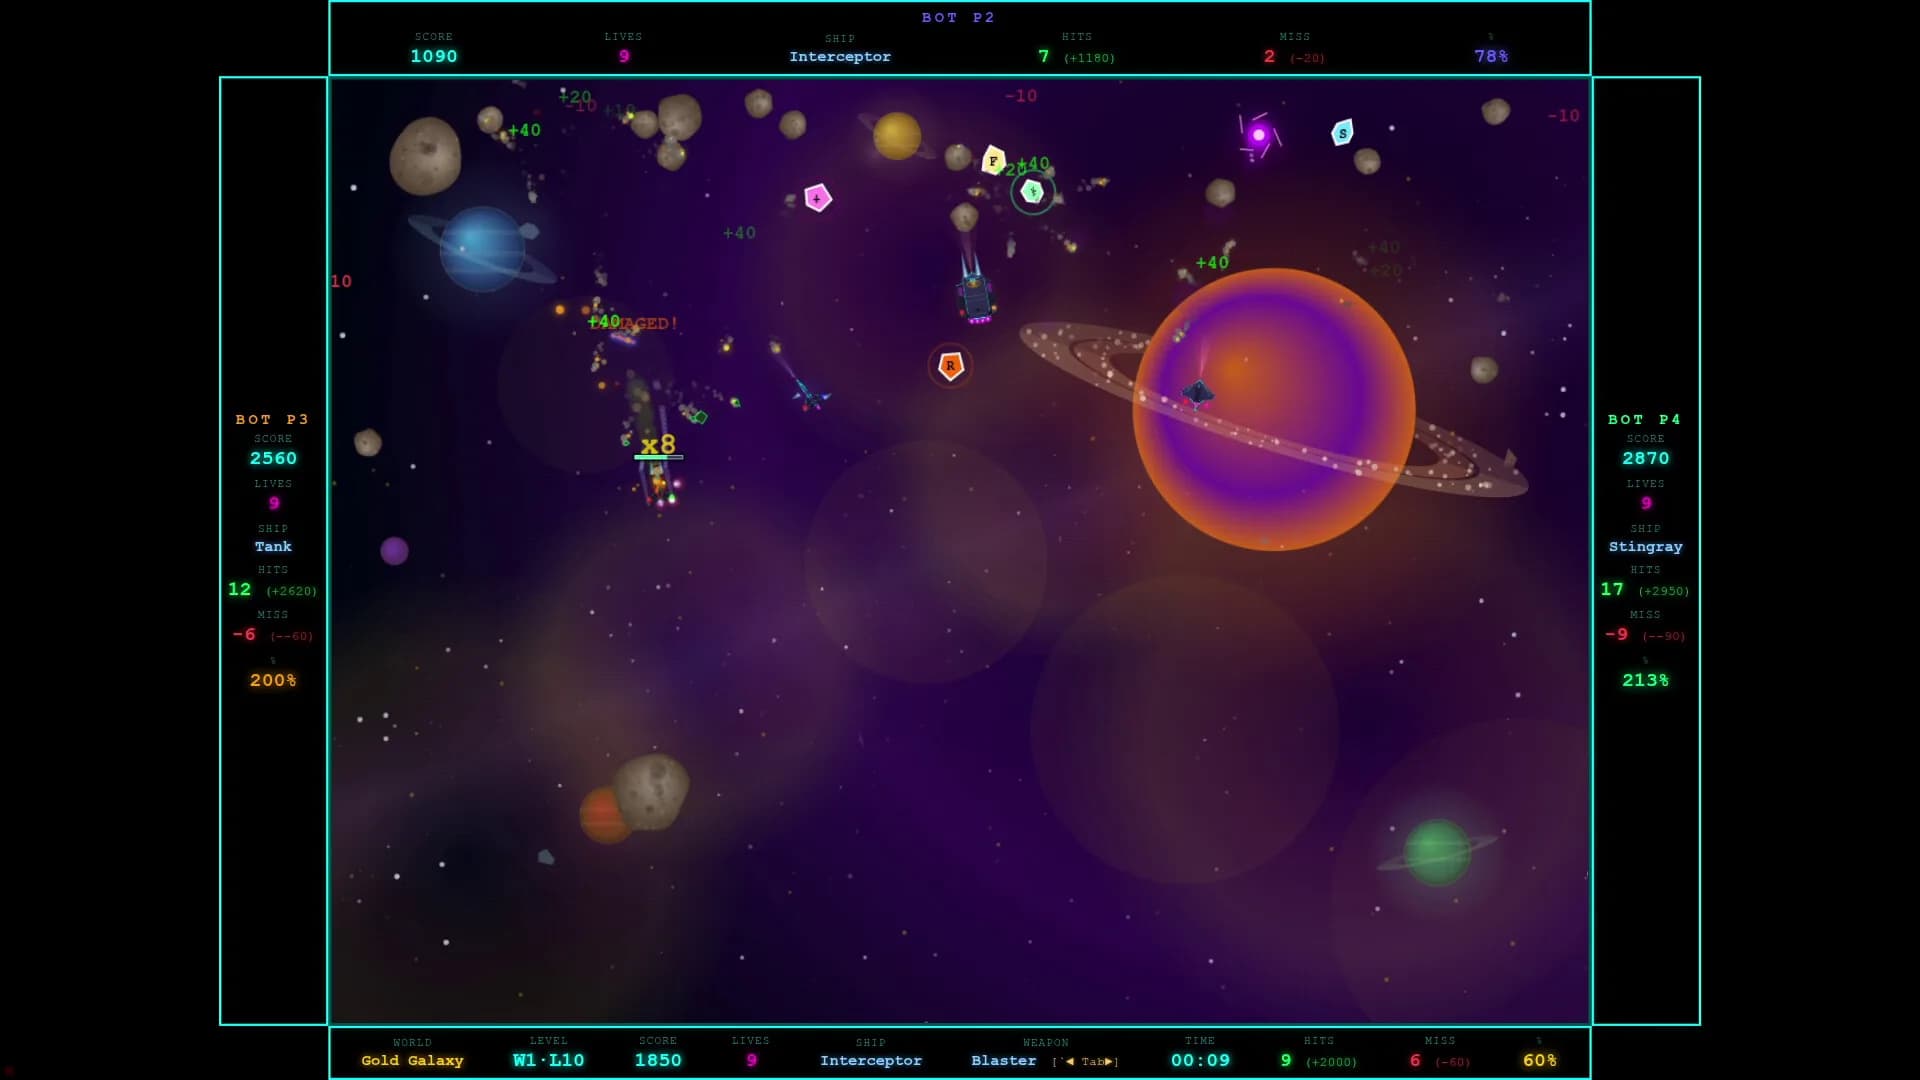Click the Blaster weapon name
The image size is (1920, 1080).
(x=1003, y=1060)
